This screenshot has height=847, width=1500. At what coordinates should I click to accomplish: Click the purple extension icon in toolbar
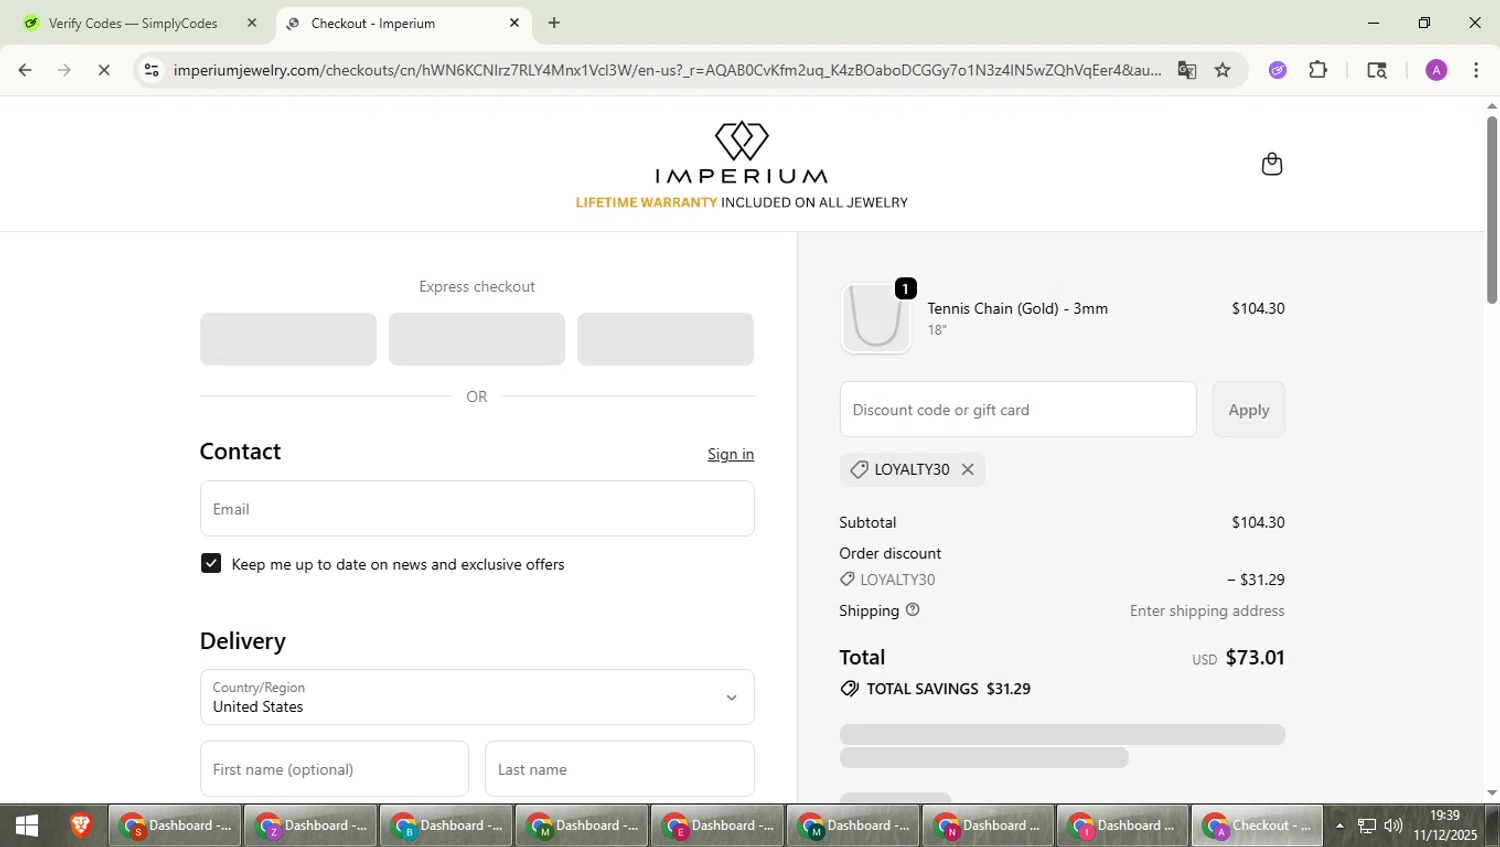[1277, 70]
